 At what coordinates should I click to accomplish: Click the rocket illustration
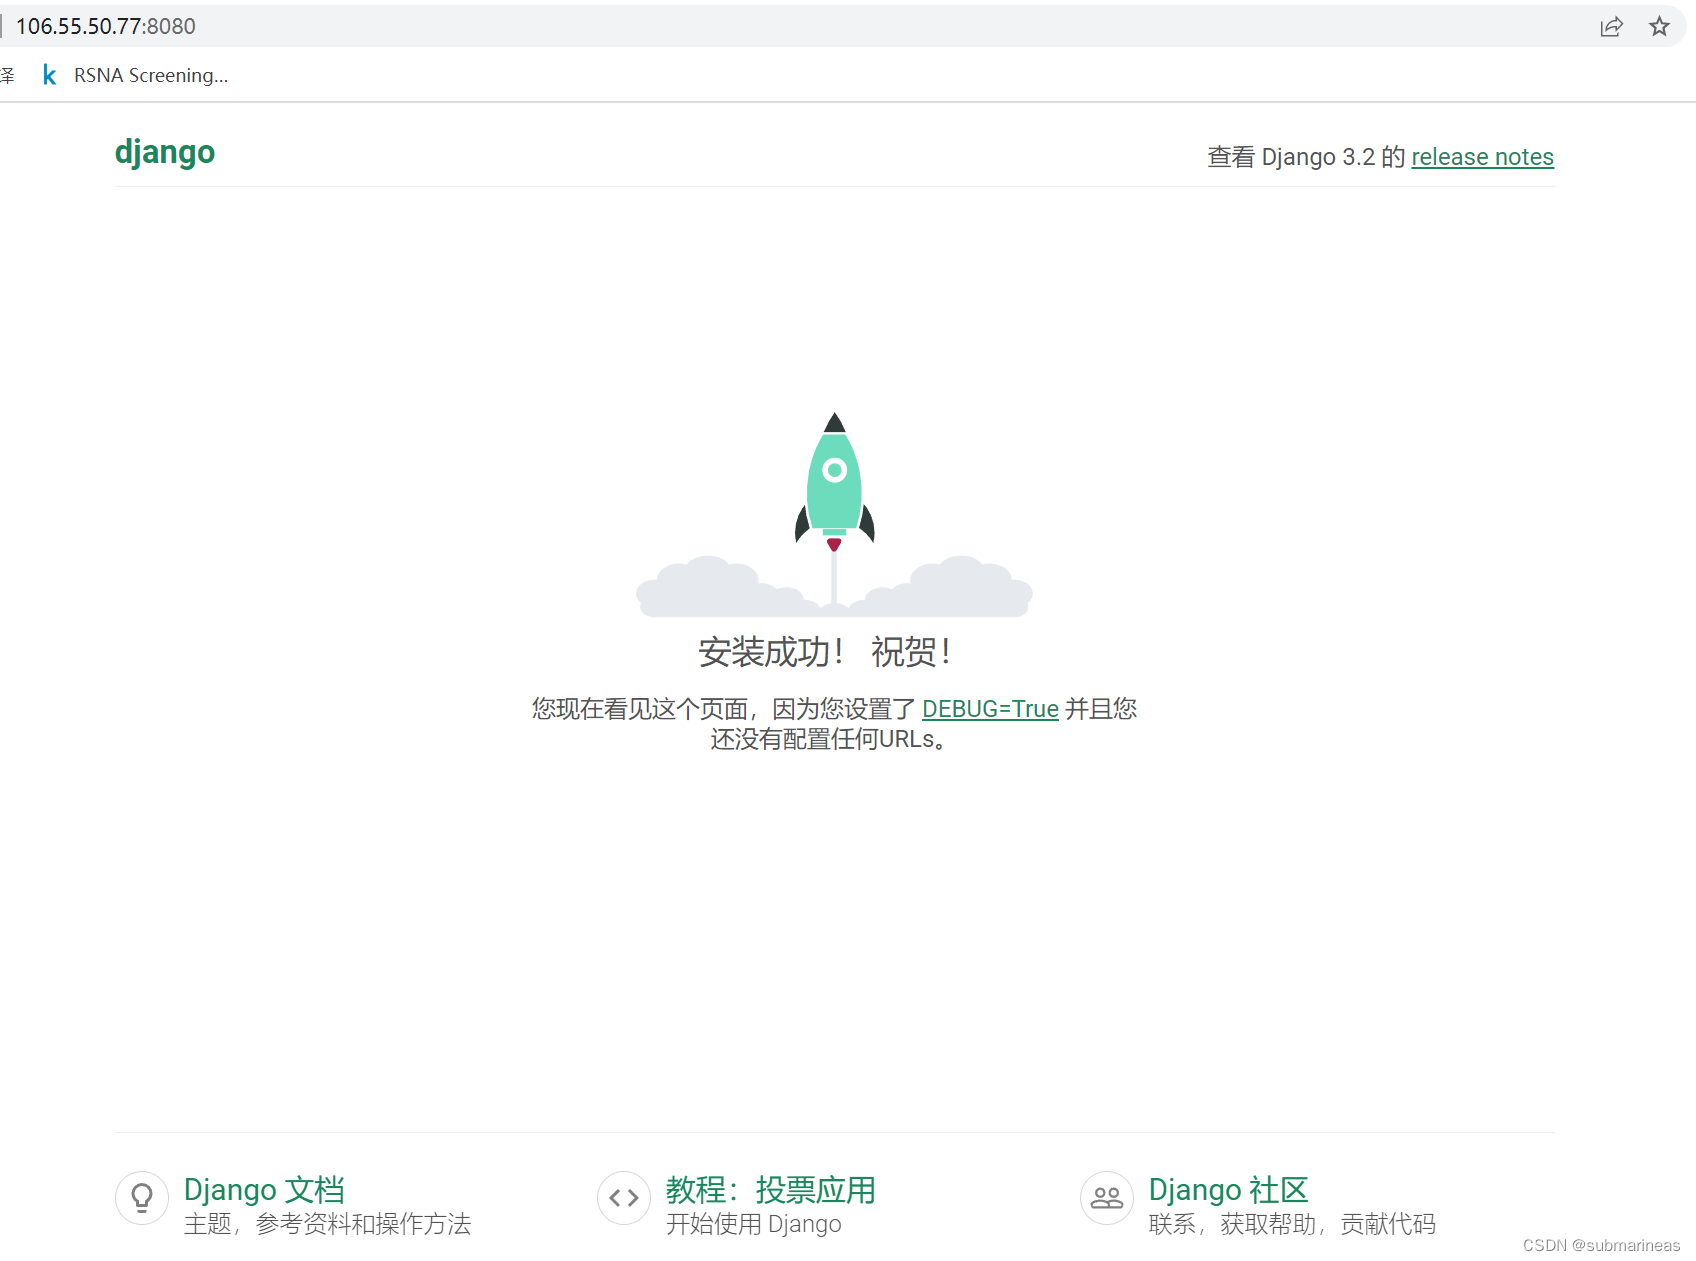(835, 514)
